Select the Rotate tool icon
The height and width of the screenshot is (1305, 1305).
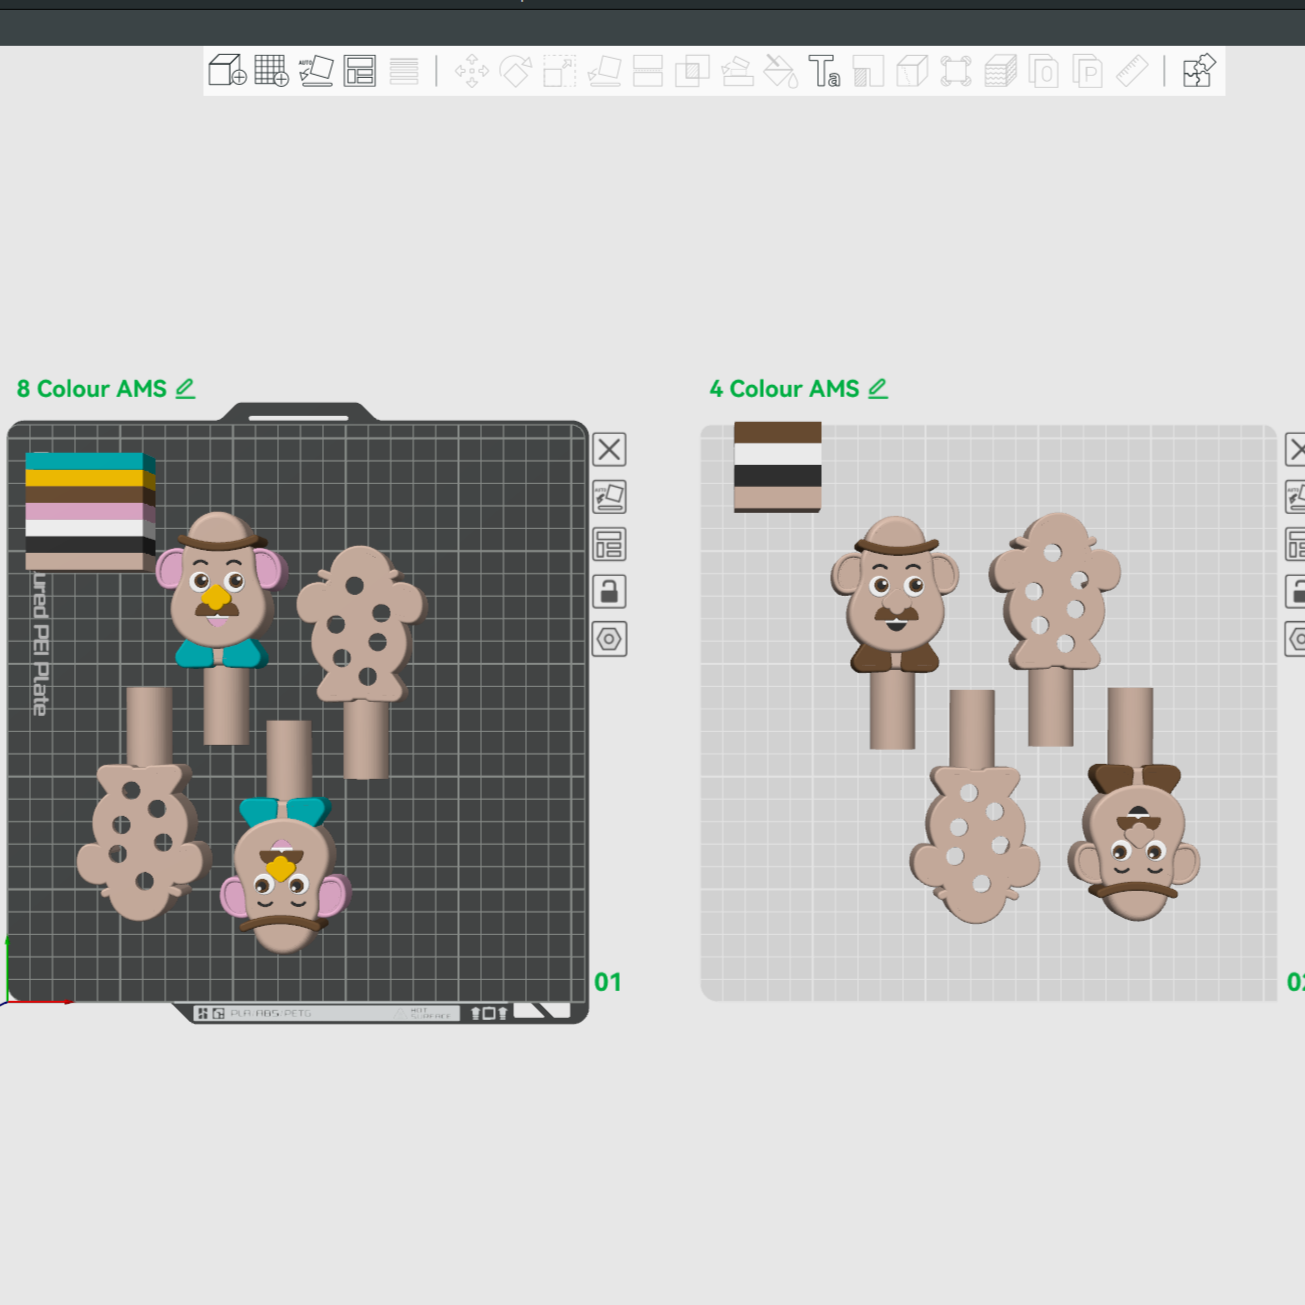point(516,71)
